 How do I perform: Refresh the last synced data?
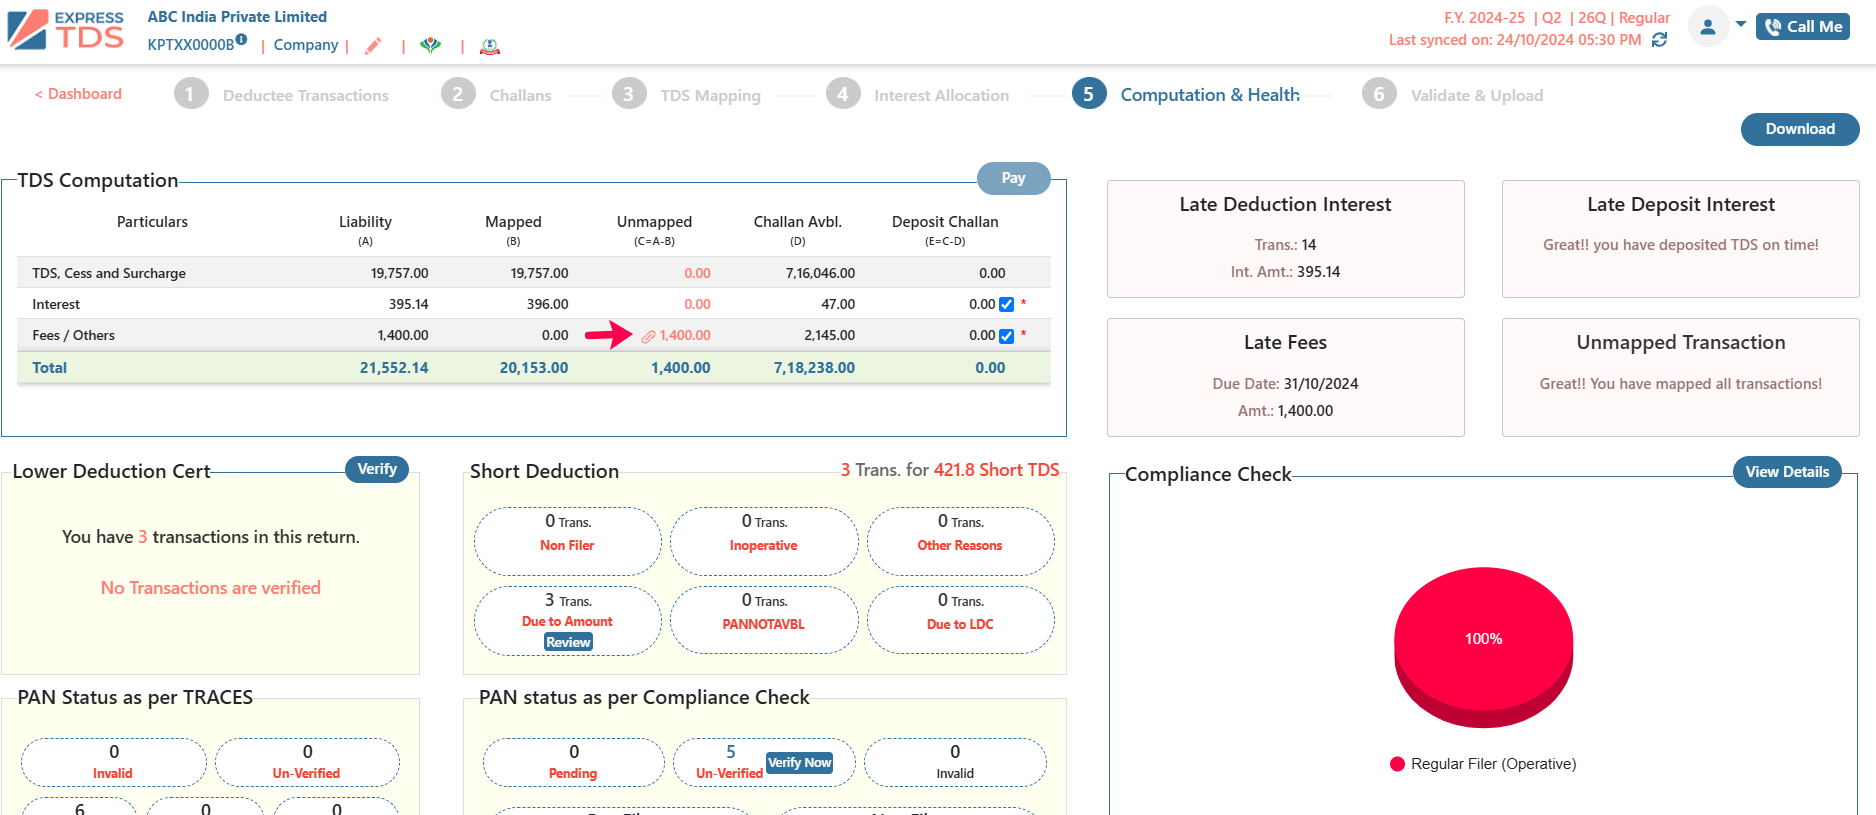click(x=1660, y=40)
